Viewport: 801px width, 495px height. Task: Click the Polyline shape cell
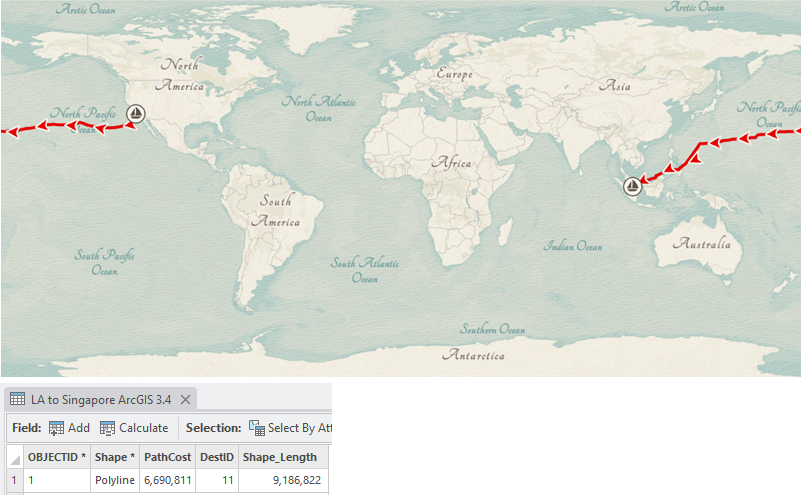tap(115, 480)
